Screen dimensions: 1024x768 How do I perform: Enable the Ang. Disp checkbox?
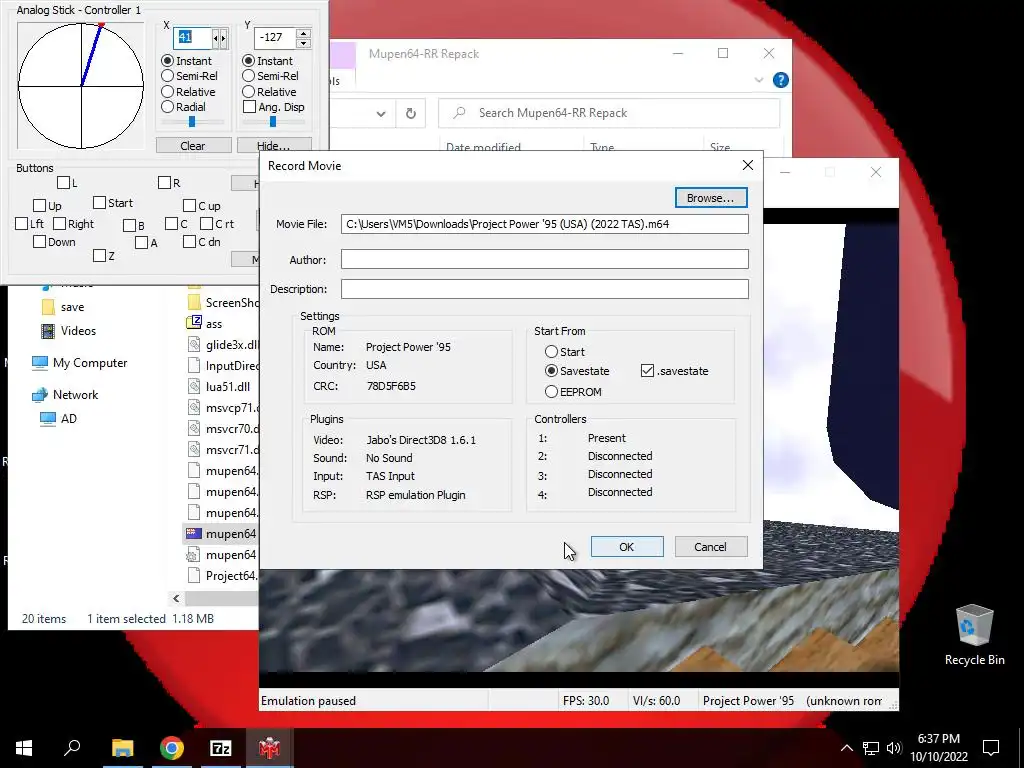(249, 107)
